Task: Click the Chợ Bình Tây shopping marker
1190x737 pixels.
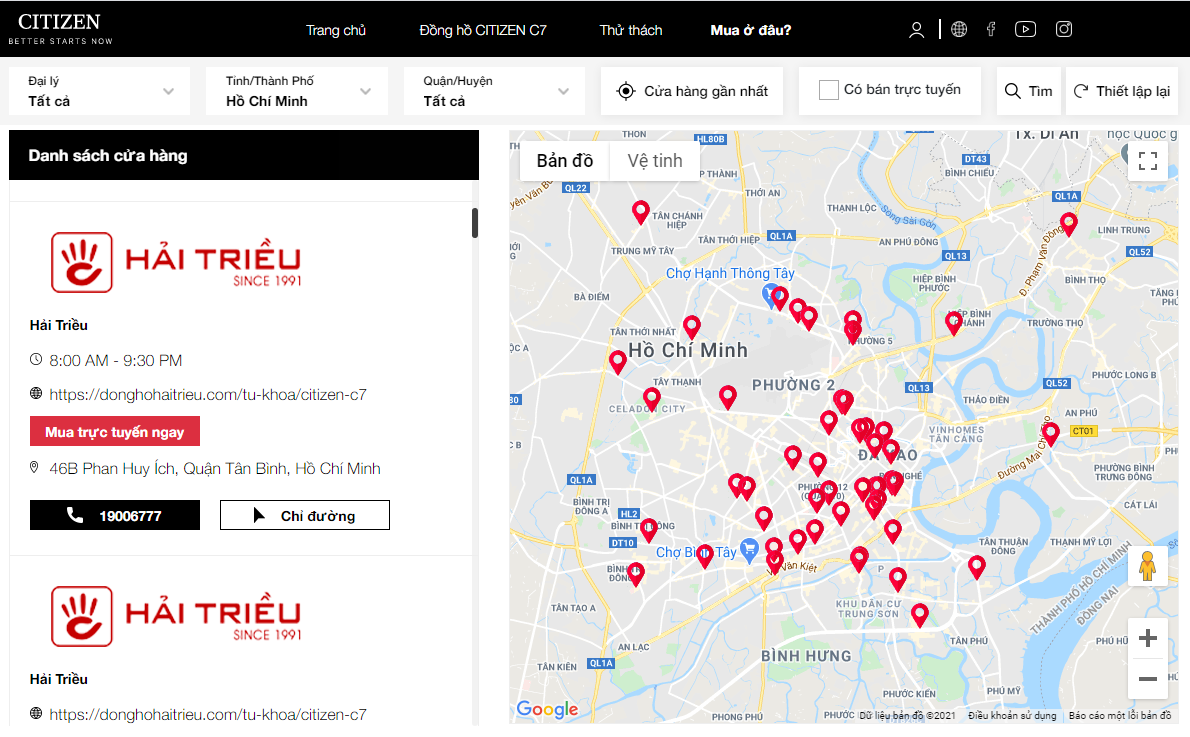Action: point(749,549)
